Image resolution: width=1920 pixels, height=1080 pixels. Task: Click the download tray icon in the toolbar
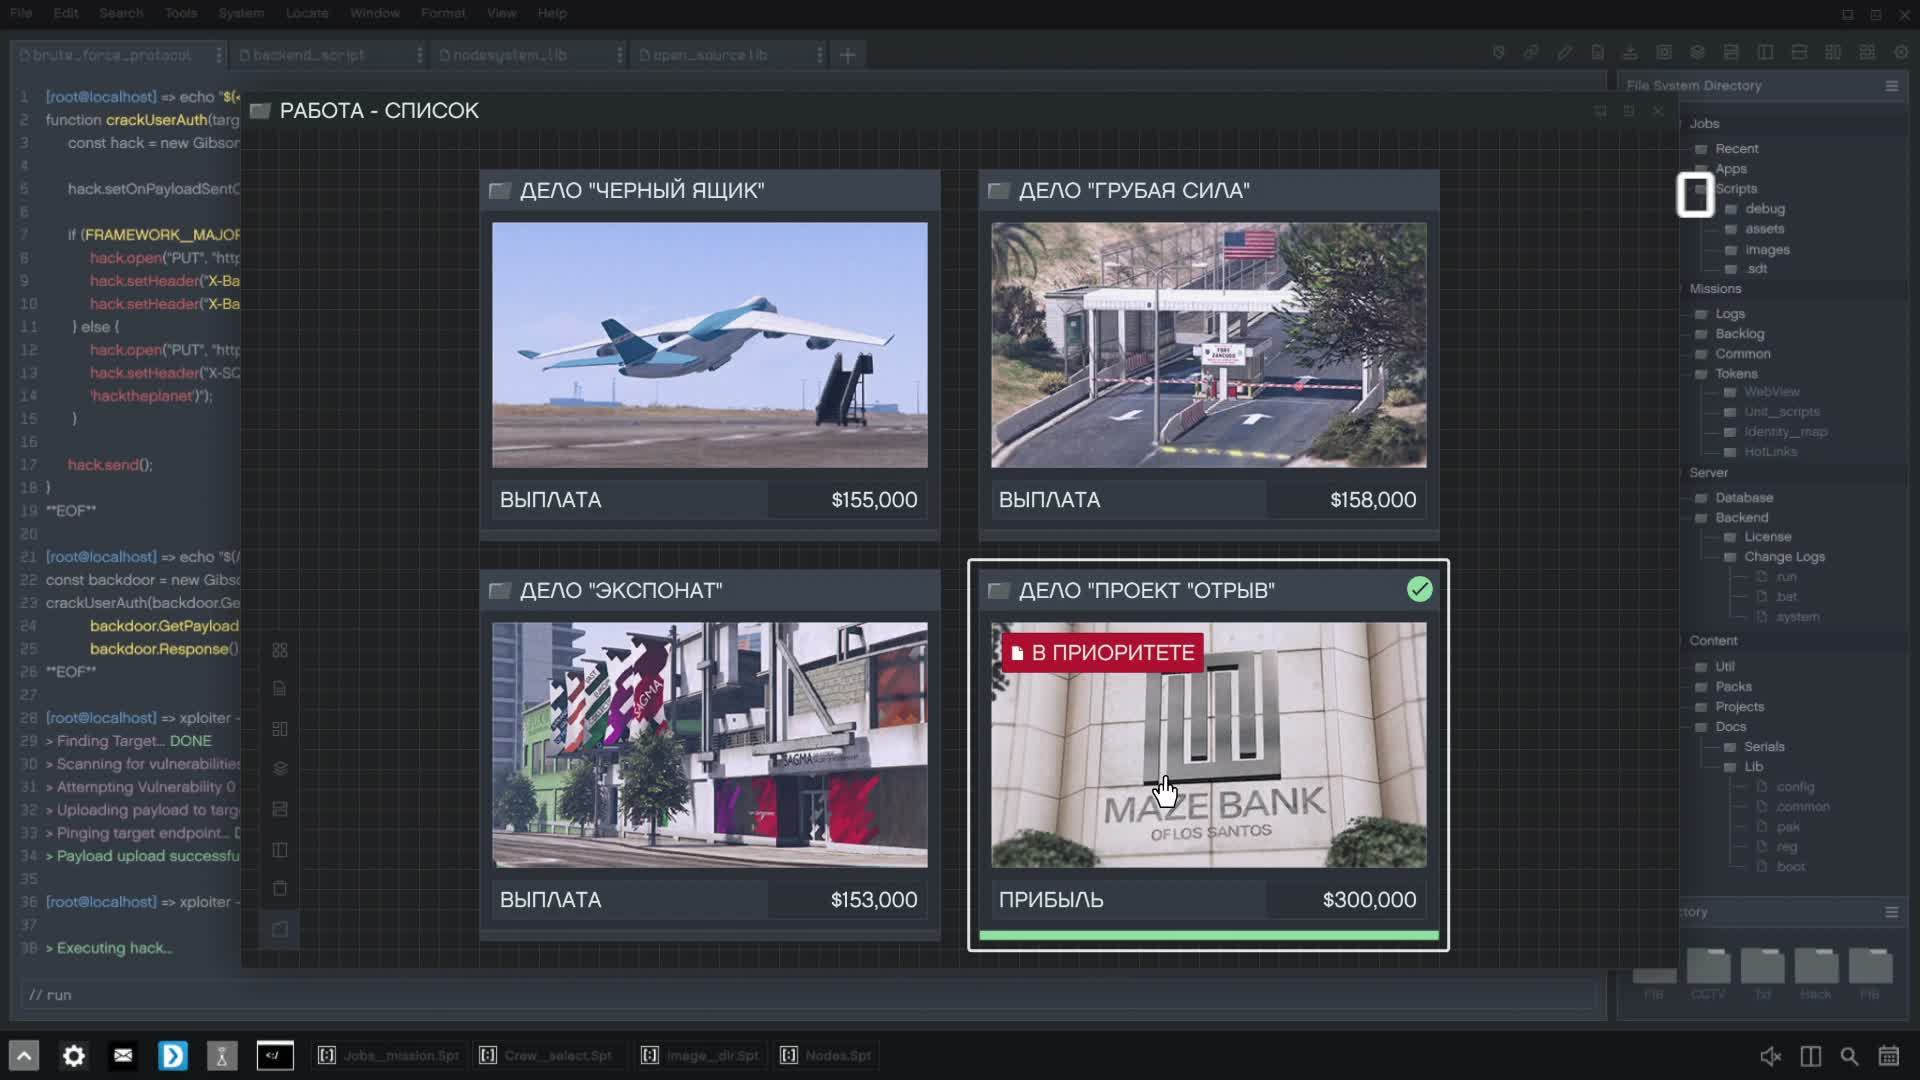pos(1630,53)
